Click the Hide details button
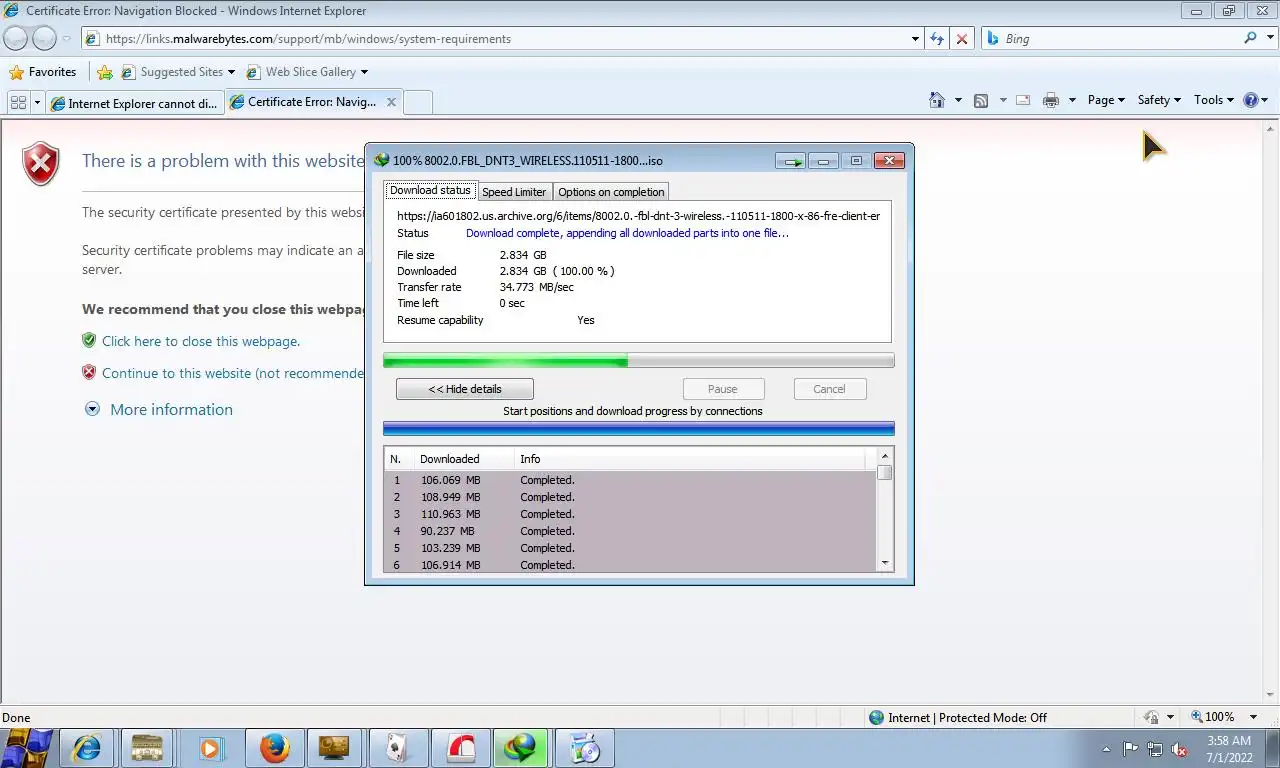 465,389
